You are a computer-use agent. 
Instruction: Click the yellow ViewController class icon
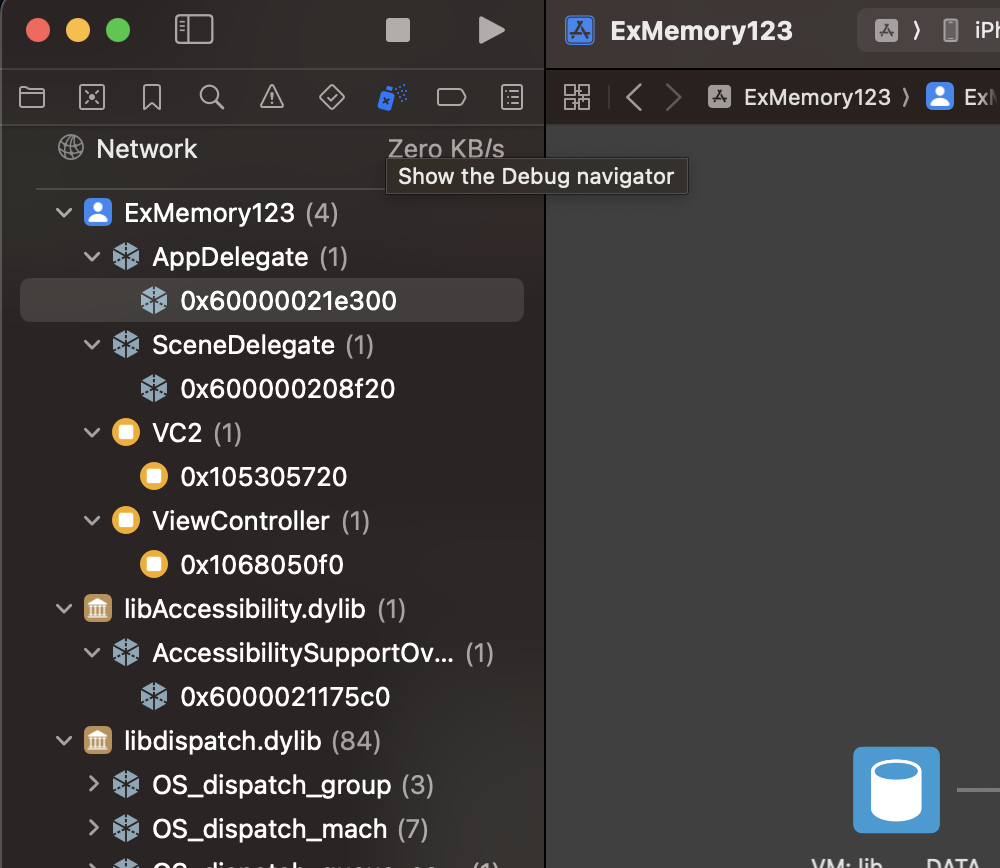point(126,520)
